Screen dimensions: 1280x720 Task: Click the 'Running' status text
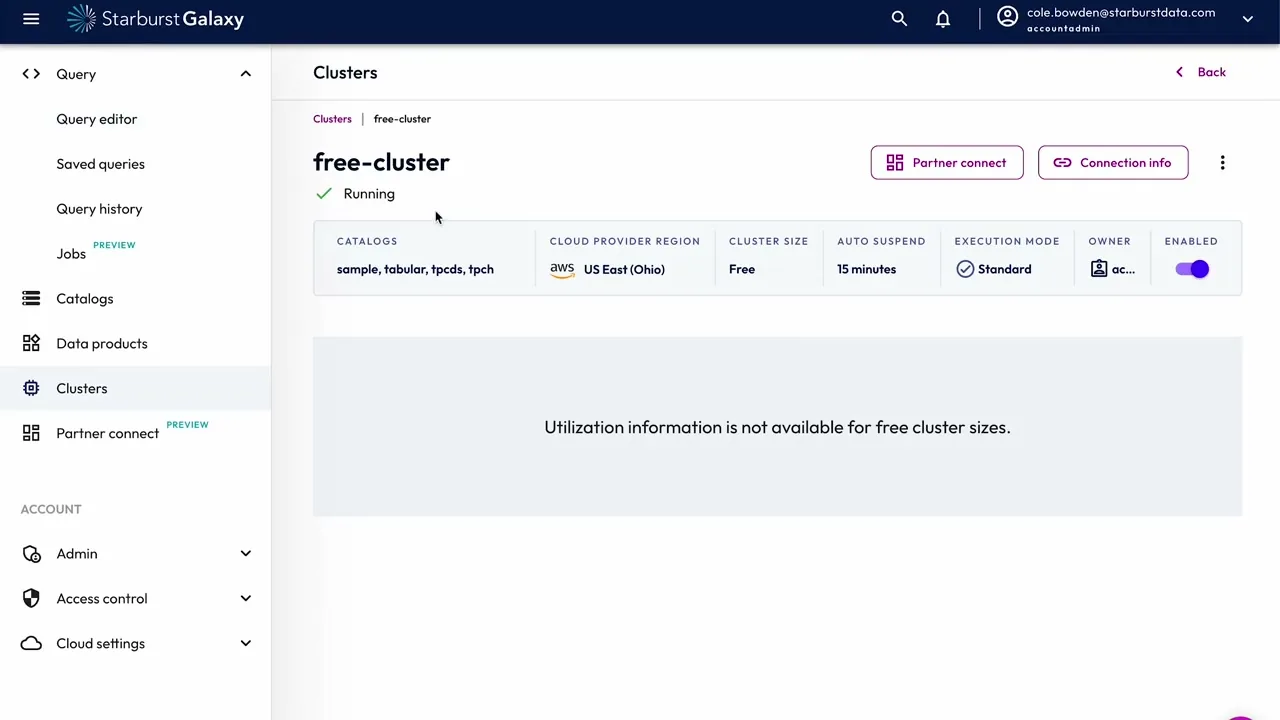click(369, 194)
